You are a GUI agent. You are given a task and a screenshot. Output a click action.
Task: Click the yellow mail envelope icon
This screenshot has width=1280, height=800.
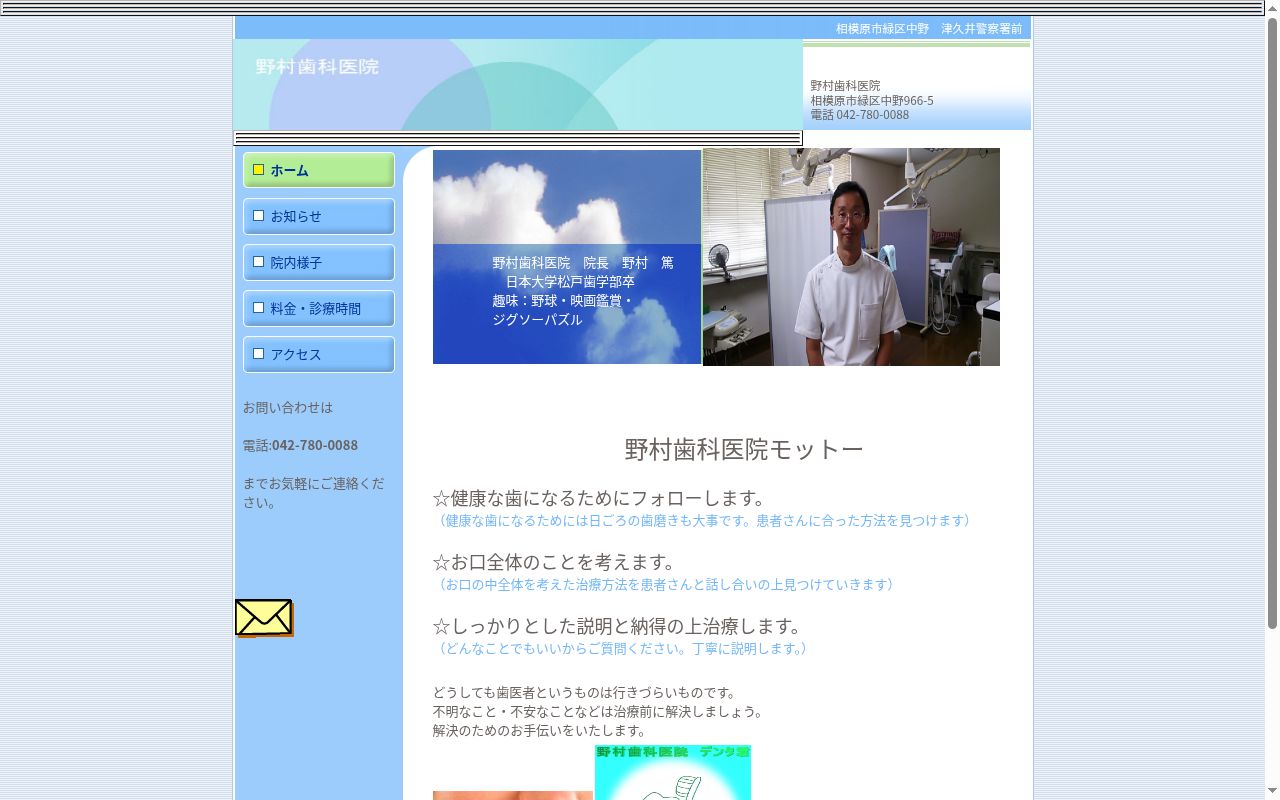[x=264, y=618]
